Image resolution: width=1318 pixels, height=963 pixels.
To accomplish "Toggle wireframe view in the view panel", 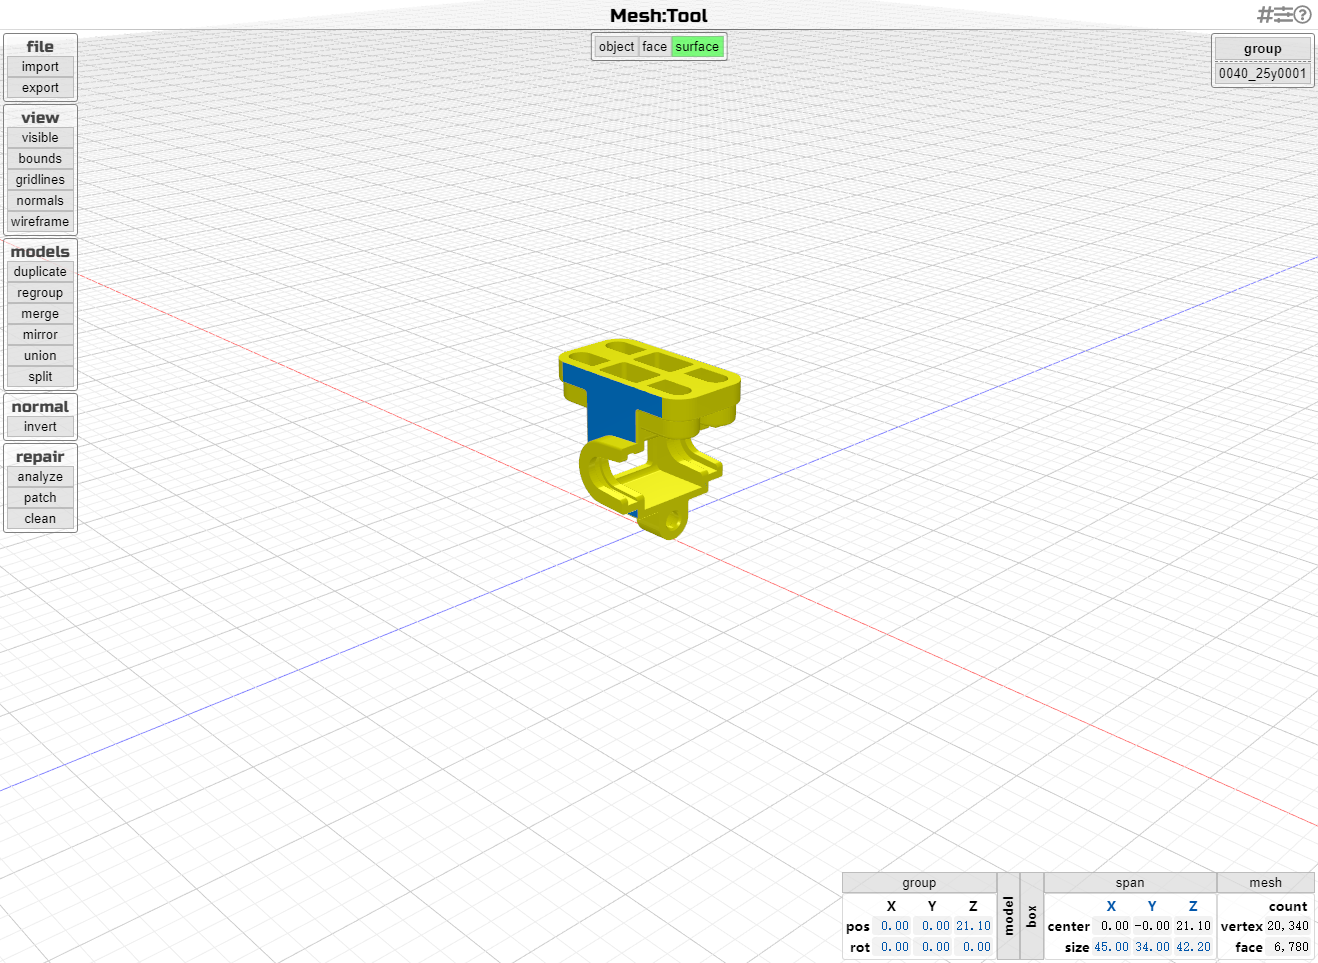I will [x=40, y=221].
